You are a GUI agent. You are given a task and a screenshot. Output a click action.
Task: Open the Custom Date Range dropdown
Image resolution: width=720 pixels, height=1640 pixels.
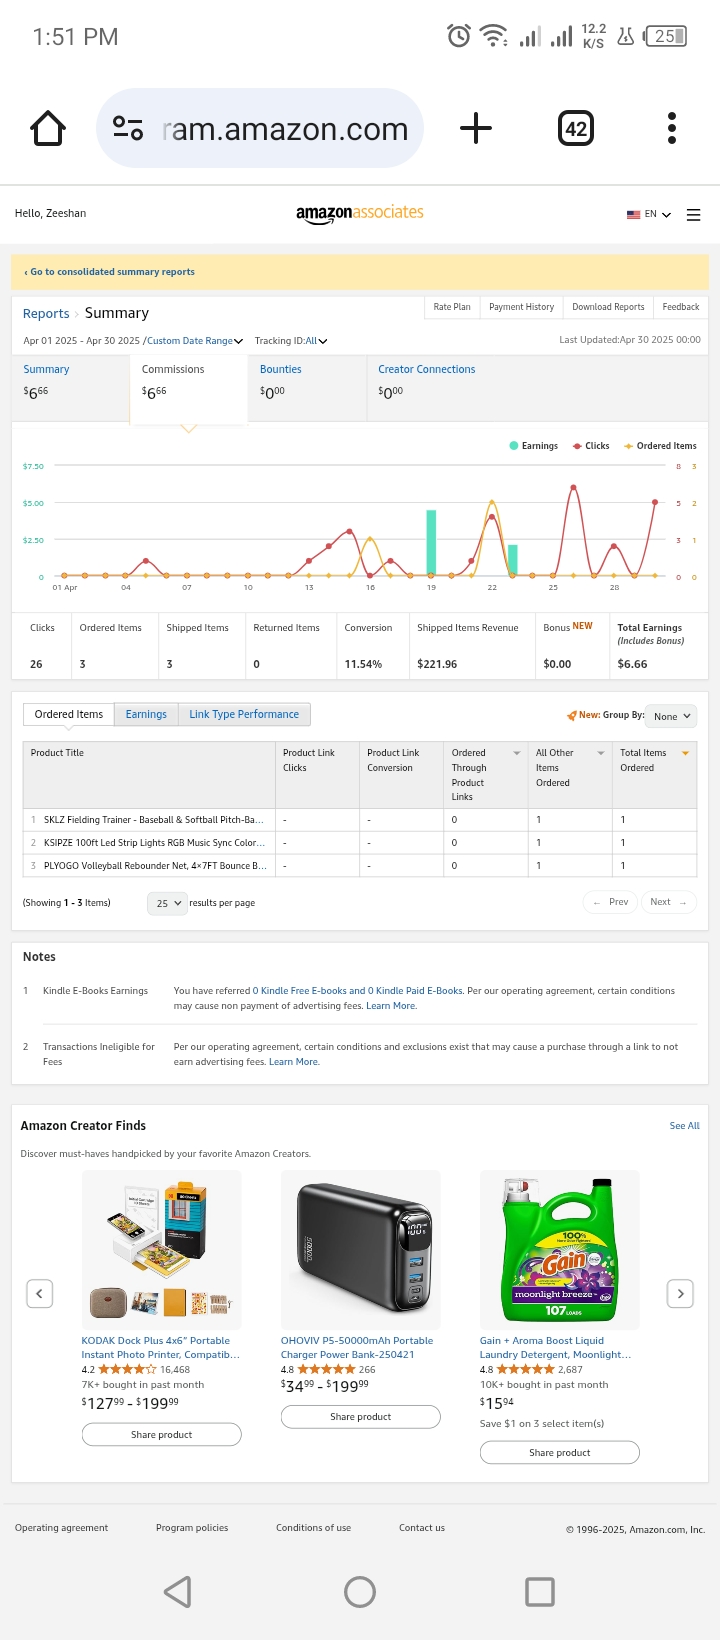point(195,341)
